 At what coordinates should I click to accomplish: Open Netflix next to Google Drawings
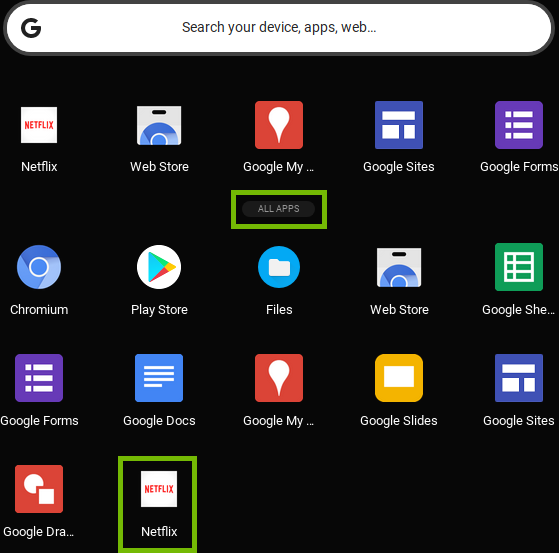[x=159, y=489]
